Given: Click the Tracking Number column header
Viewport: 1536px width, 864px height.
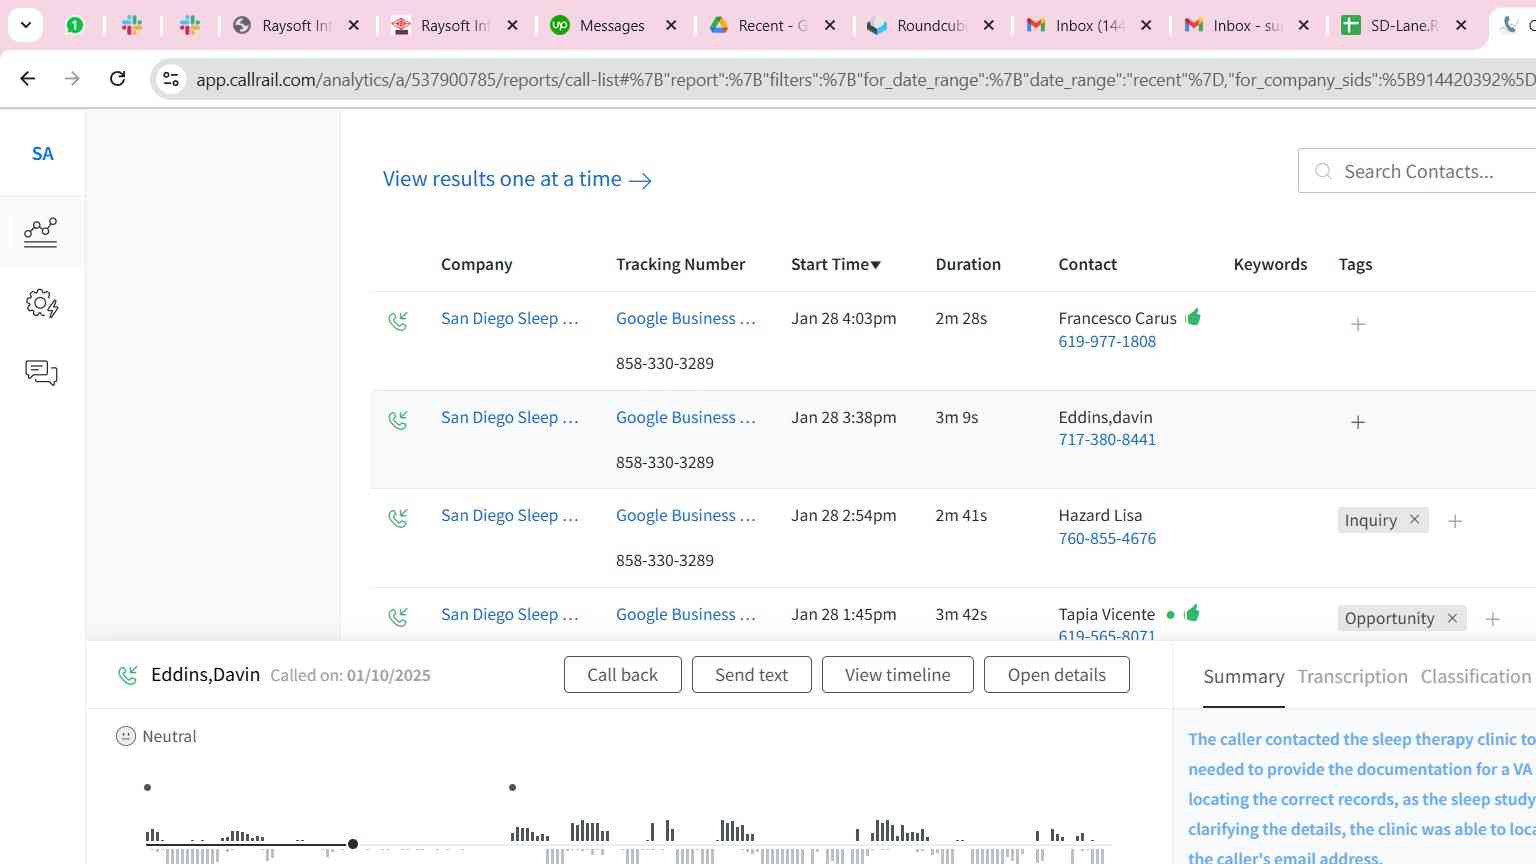Looking at the screenshot, I should [x=680, y=264].
